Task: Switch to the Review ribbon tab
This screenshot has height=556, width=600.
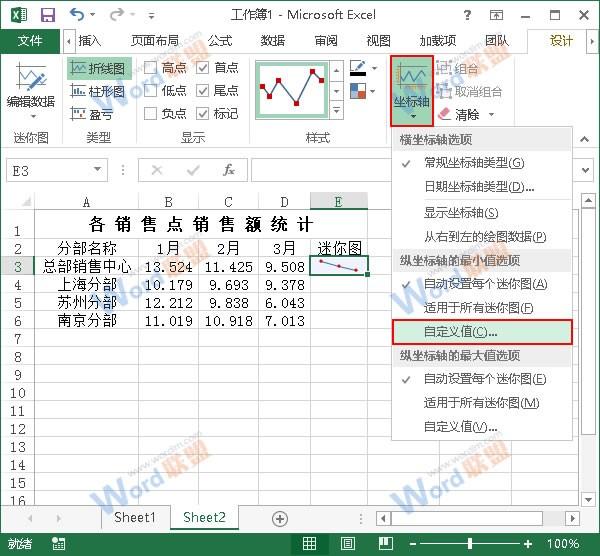Action: point(326,41)
